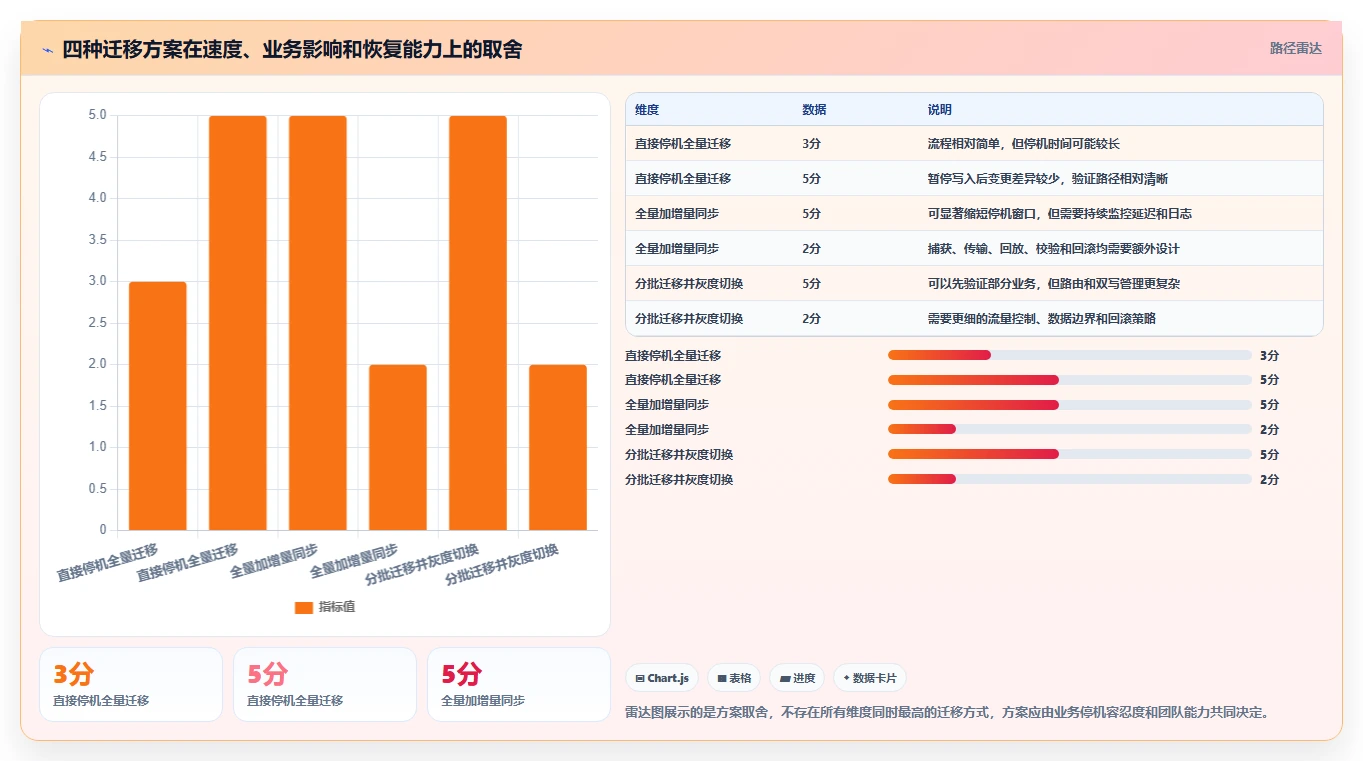1363x761 pixels.
Task: Click the 直接停机全量迁移 bar reaching 5.0
Action: [x=238, y=323]
